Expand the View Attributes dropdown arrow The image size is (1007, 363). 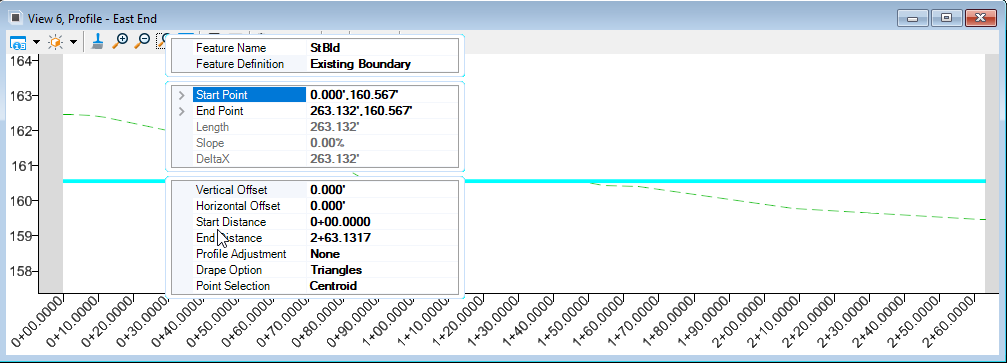tap(36, 43)
